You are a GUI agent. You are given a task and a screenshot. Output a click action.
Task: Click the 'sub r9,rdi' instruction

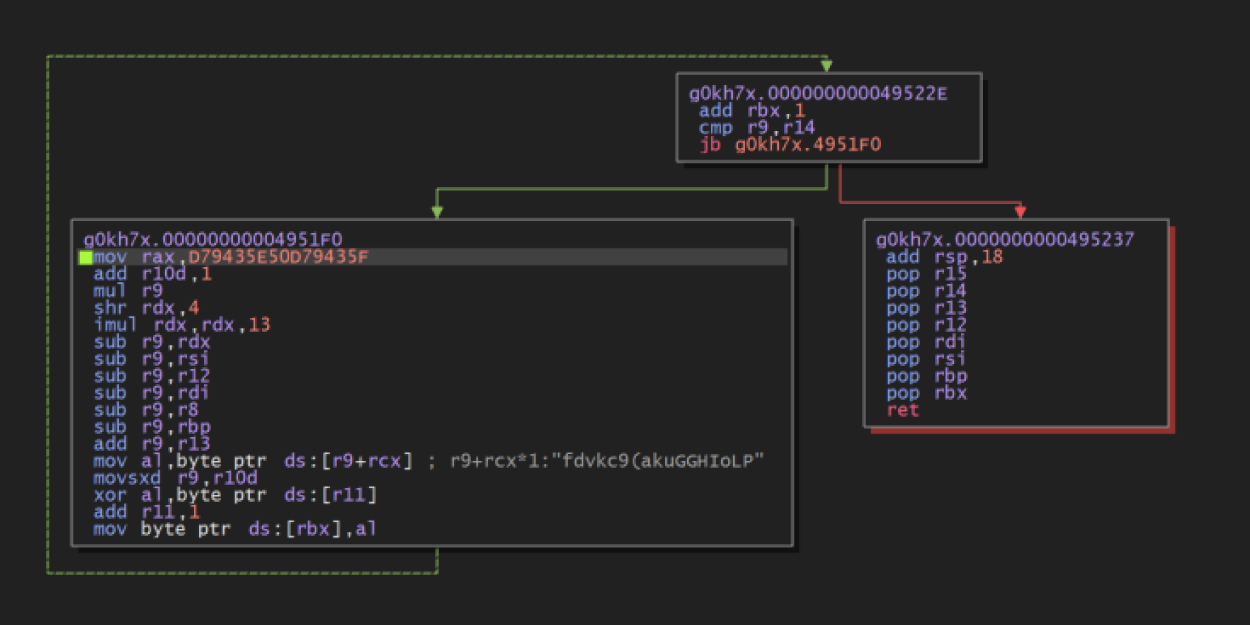pos(152,393)
